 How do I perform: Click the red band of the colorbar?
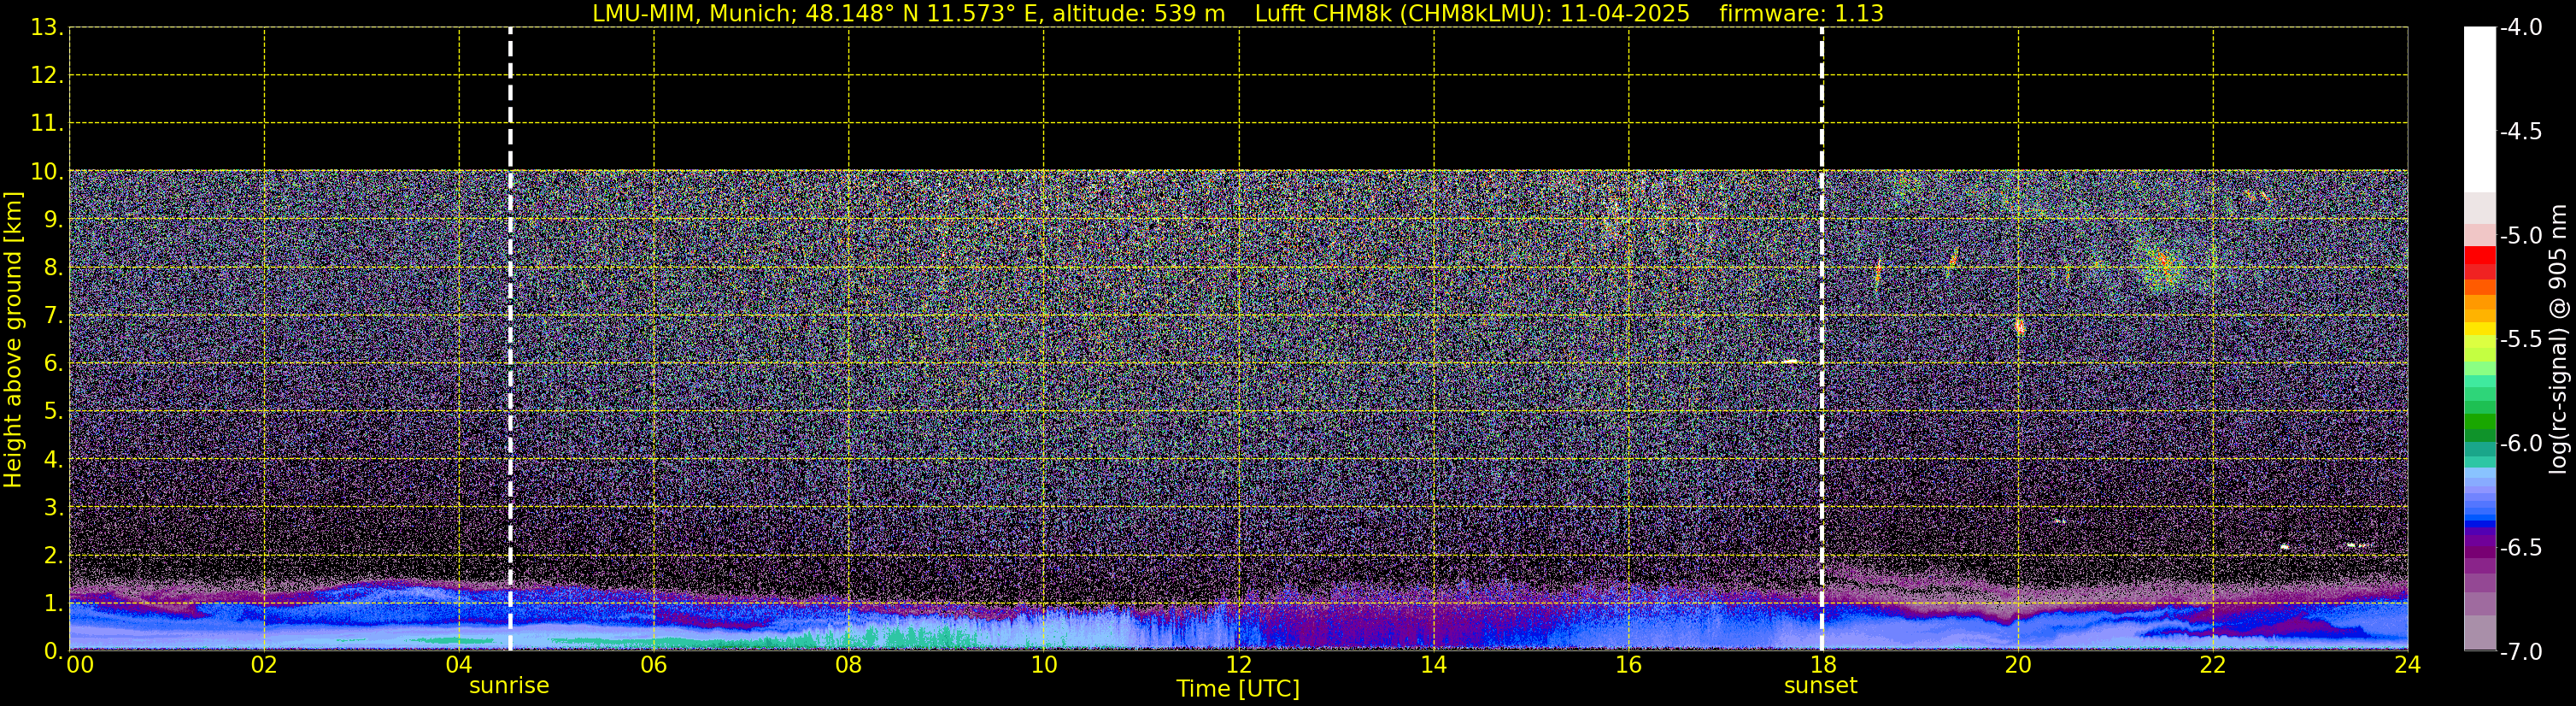point(2479,255)
